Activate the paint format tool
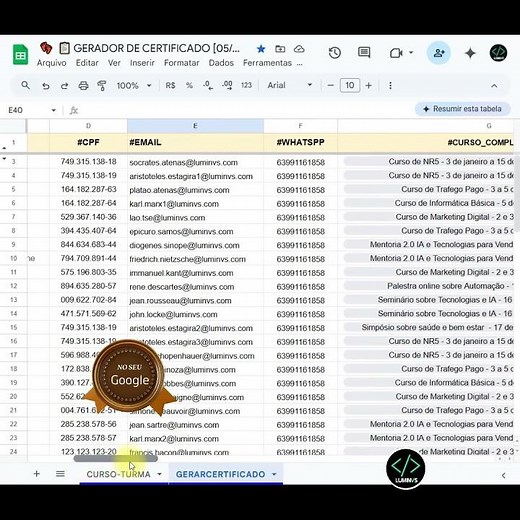 [102, 86]
